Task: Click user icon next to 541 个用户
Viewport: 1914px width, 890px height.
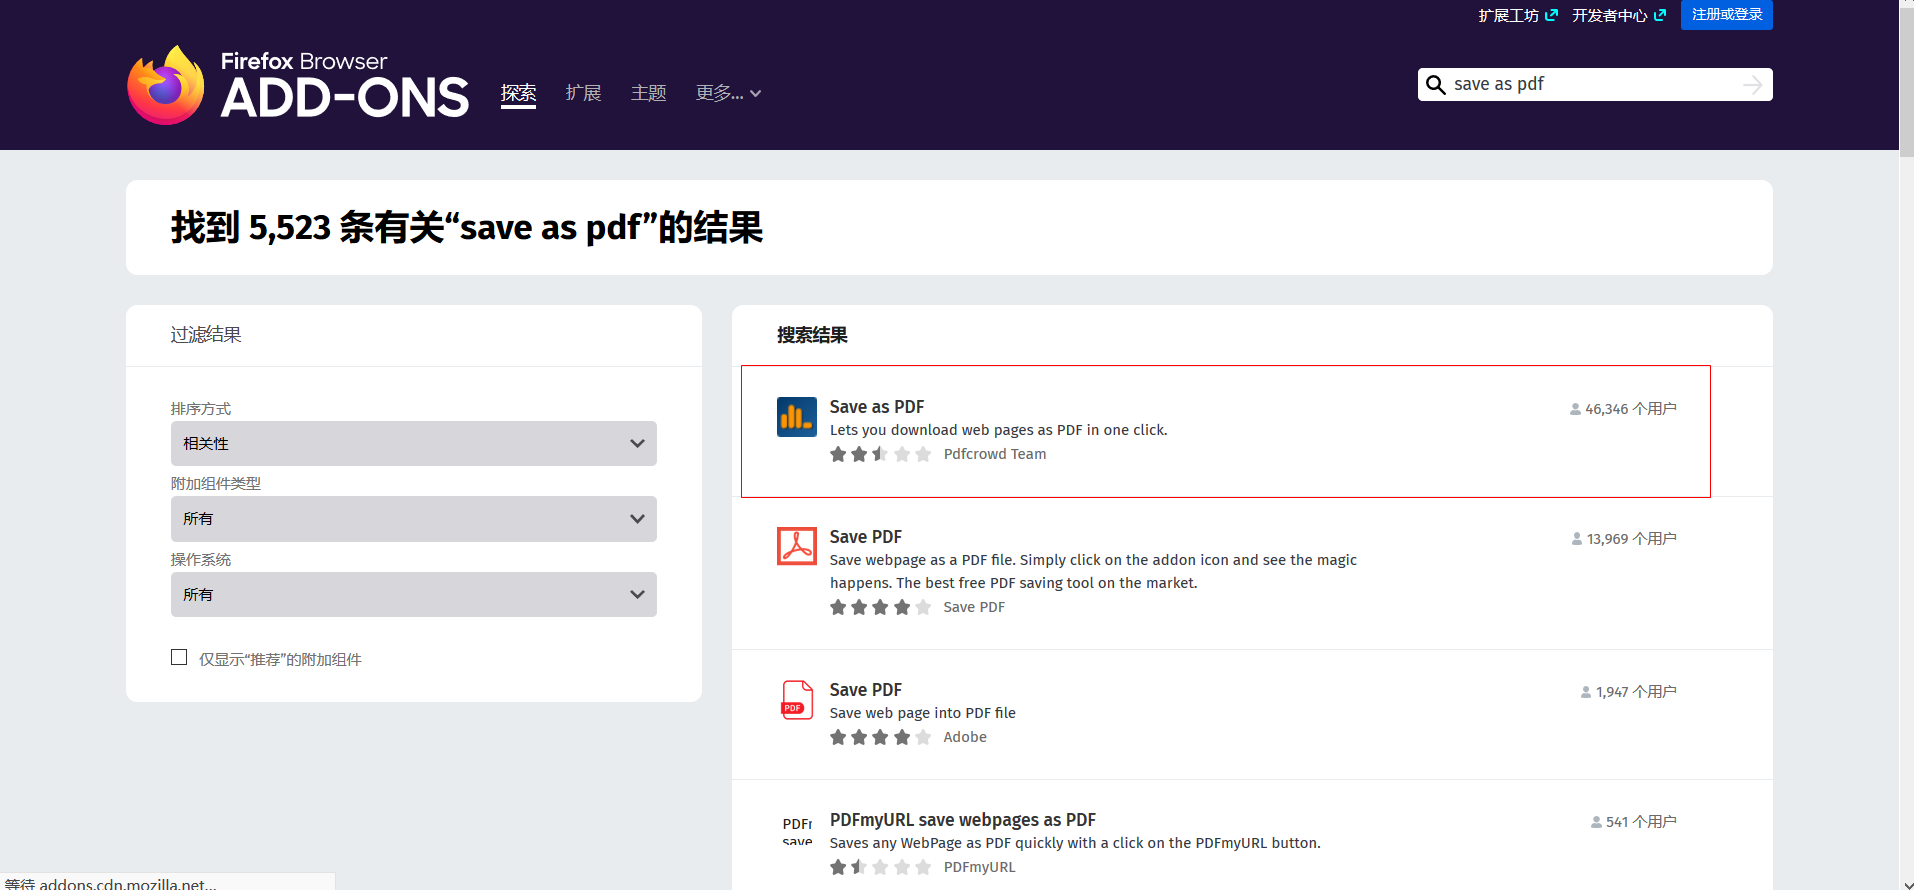Action: pyautogui.click(x=1596, y=822)
